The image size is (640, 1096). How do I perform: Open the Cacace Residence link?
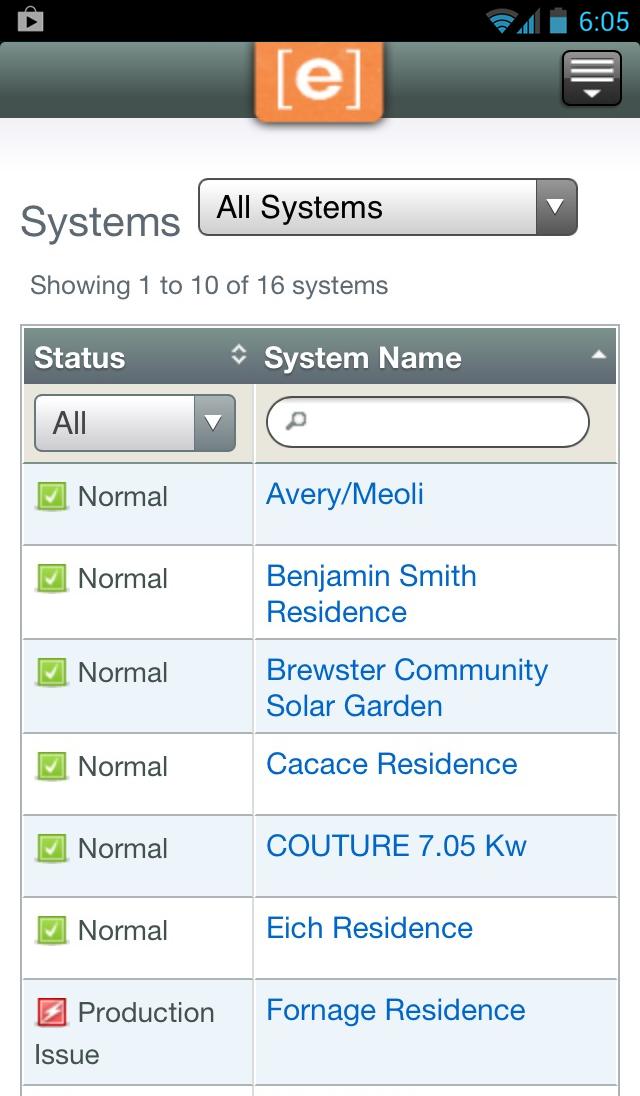(391, 764)
